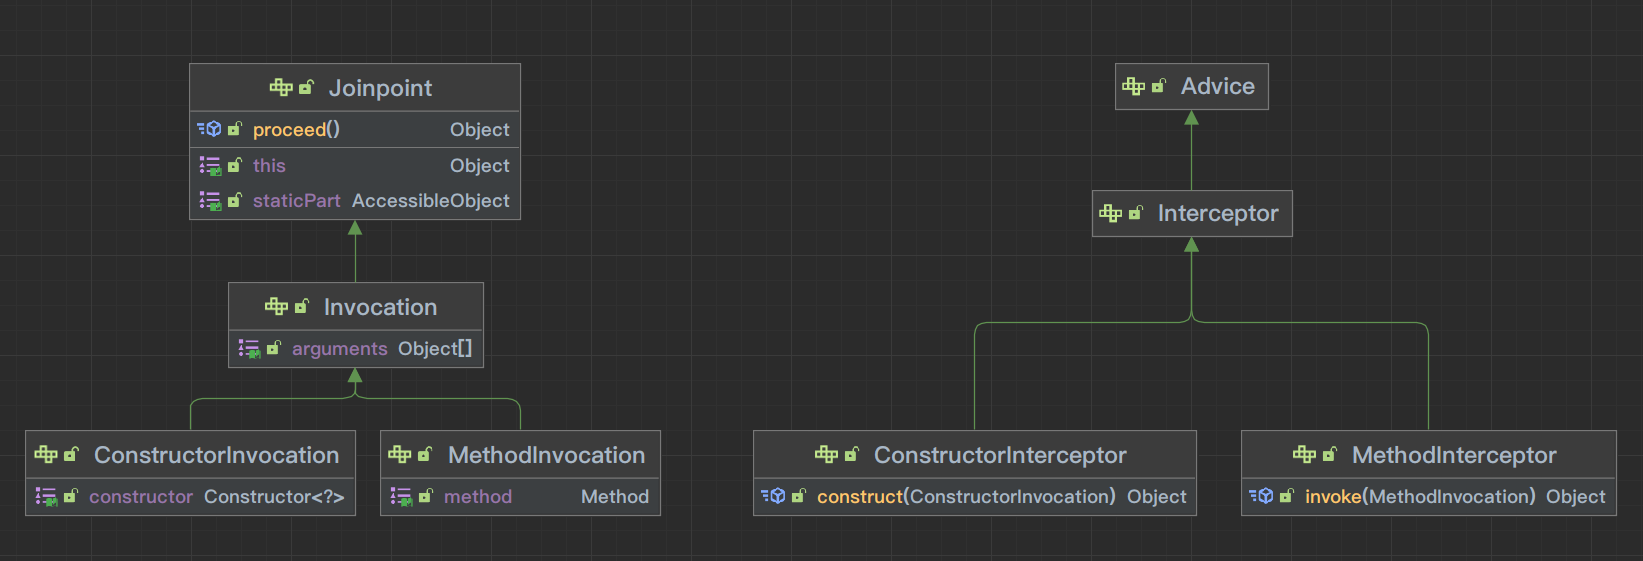
Task: Click the interface icon beside MethodInterceptor
Action: point(1304,455)
